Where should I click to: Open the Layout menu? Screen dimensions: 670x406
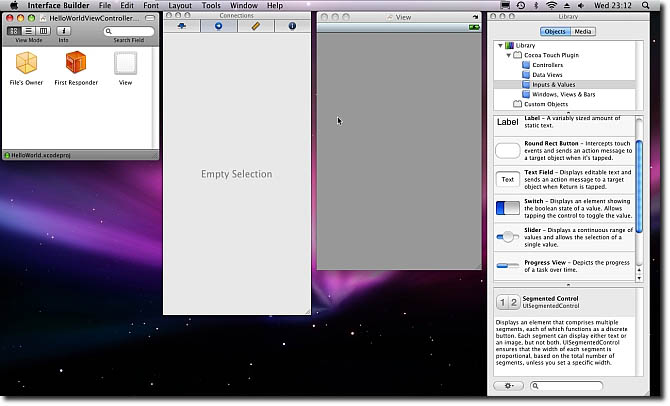tap(180, 6)
